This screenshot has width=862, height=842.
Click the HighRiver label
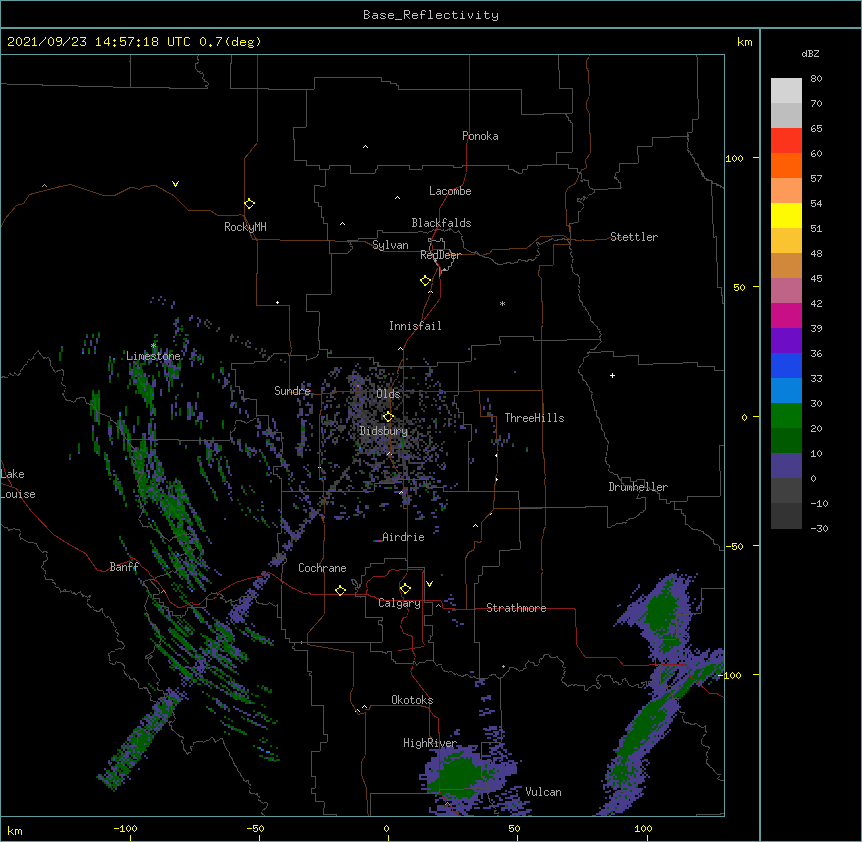click(430, 743)
